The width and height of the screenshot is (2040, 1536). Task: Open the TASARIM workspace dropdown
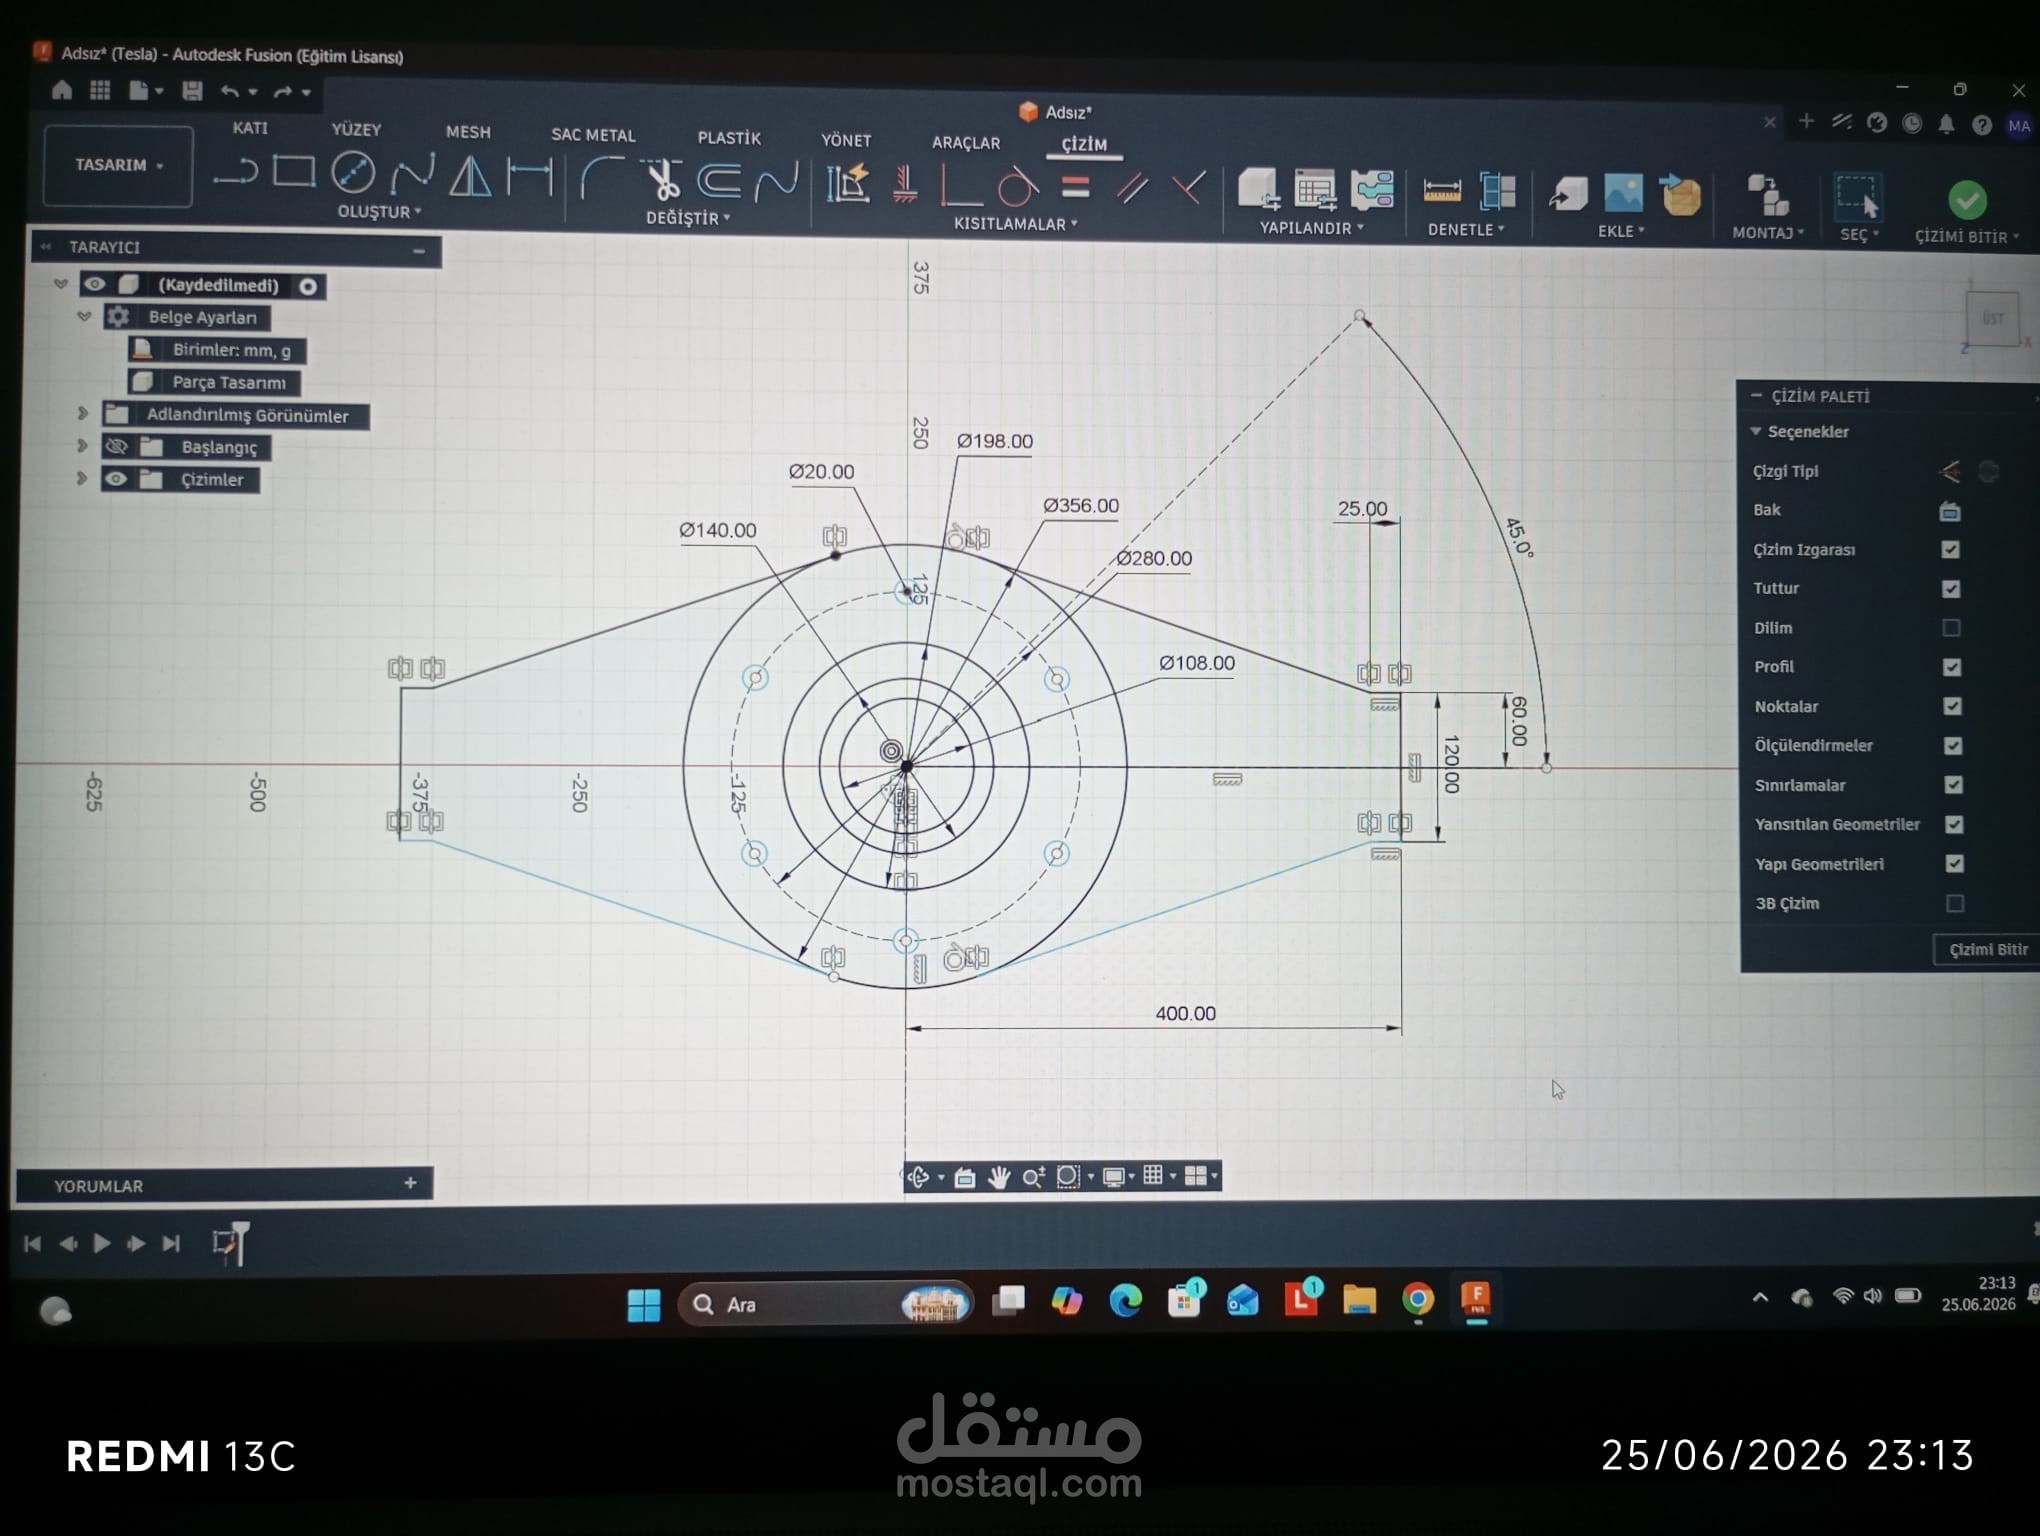119,165
